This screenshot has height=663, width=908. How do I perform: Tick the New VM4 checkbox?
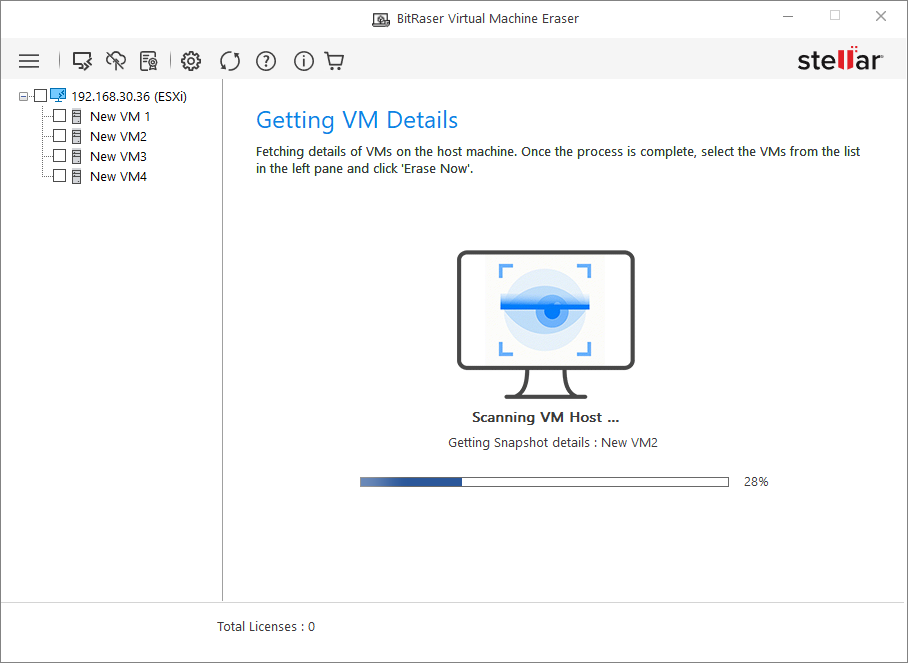pyautogui.click(x=60, y=176)
